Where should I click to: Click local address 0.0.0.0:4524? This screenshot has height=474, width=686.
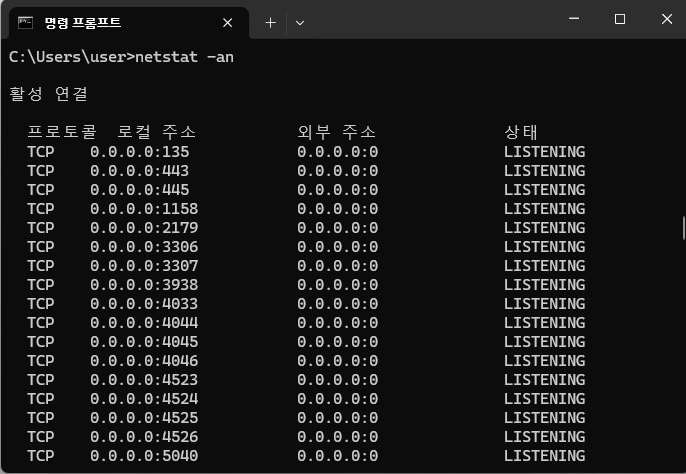(x=144, y=399)
